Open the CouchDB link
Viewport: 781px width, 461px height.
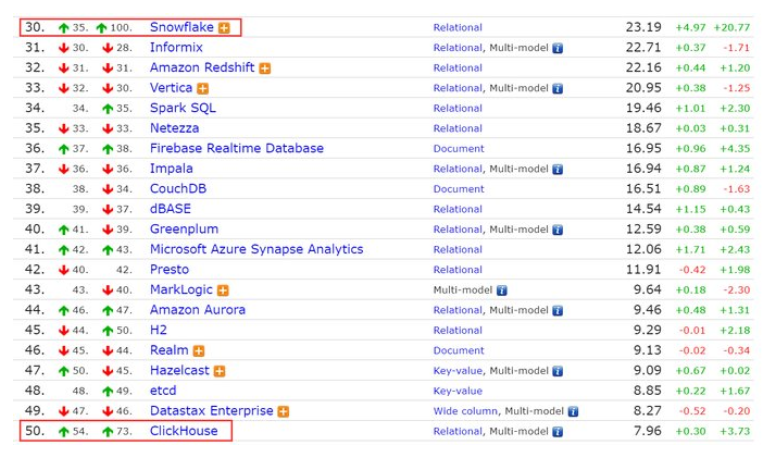(x=178, y=189)
